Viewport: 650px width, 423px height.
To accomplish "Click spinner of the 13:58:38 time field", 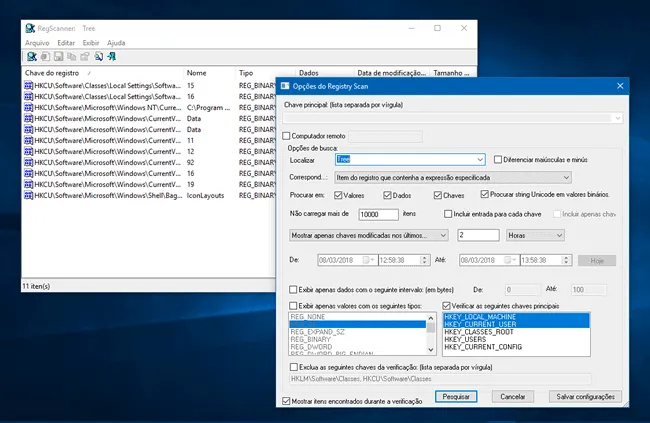I will [566, 260].
